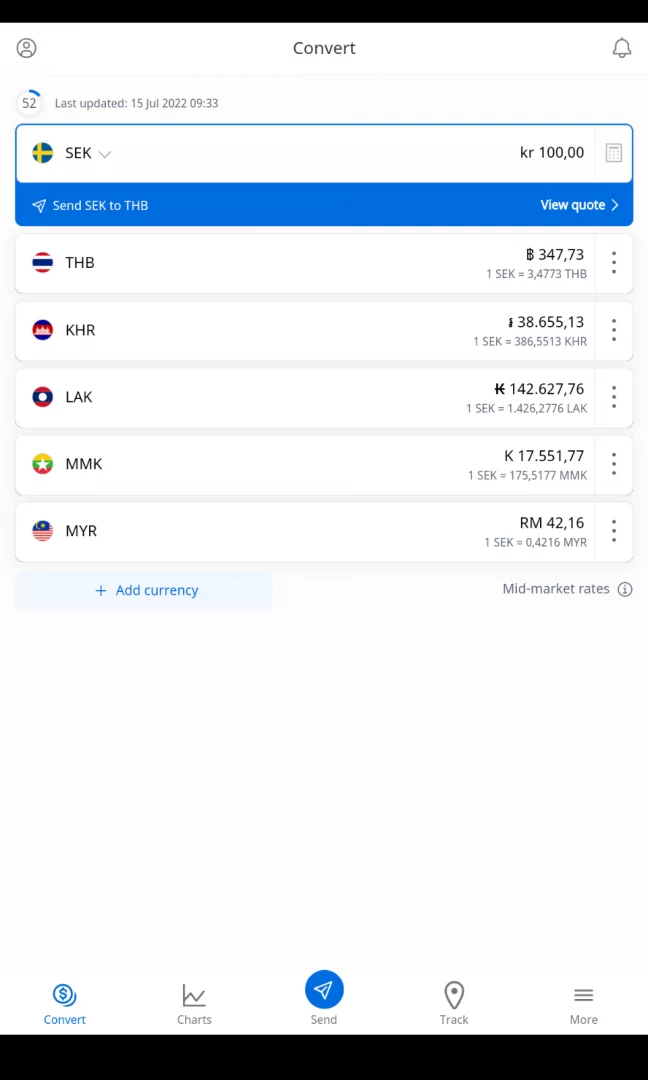Open options menu for MYR row
Viewport: 648px width, 1080px height.
(x=614, y=531)
